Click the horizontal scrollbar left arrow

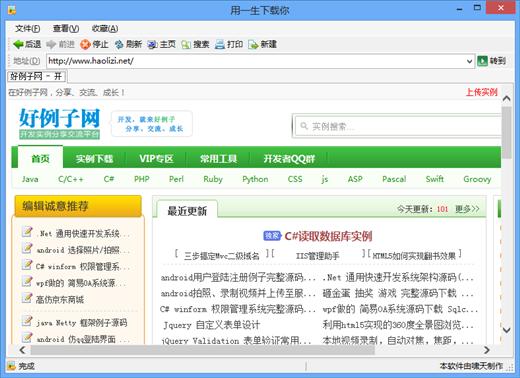tap(22, 350)
